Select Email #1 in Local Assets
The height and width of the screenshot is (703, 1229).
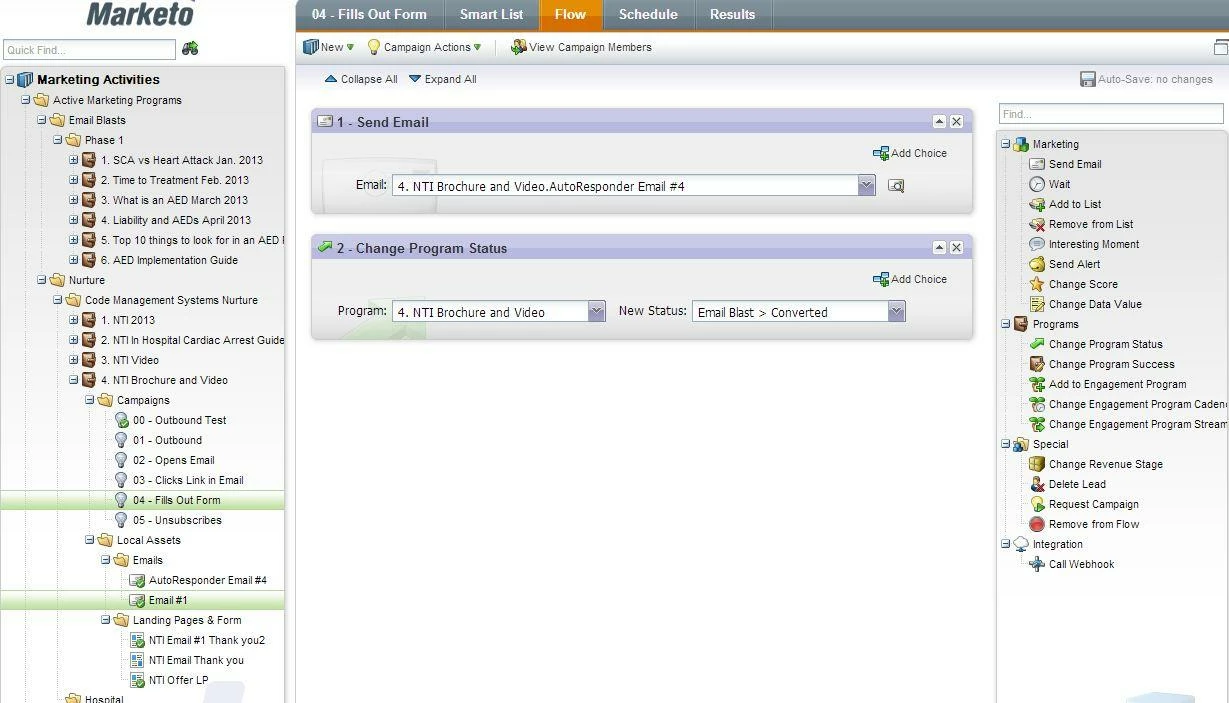click(168, 600)
